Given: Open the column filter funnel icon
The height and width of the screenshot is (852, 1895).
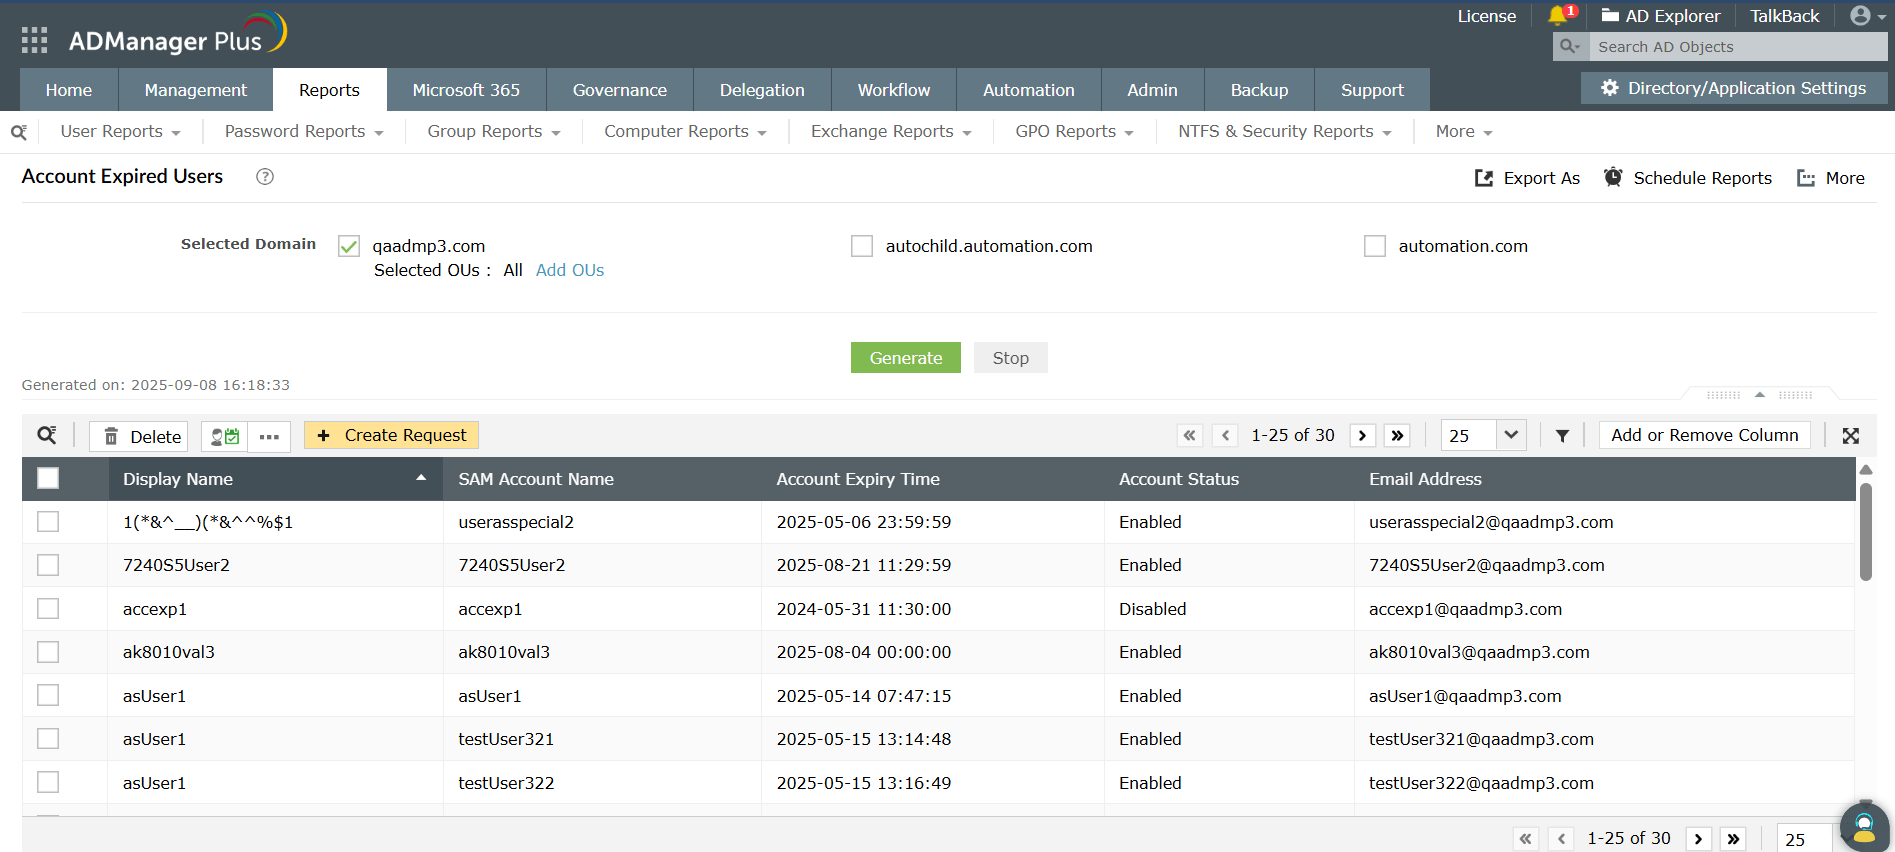Looking at the screenshot, I should point(1562,436).
